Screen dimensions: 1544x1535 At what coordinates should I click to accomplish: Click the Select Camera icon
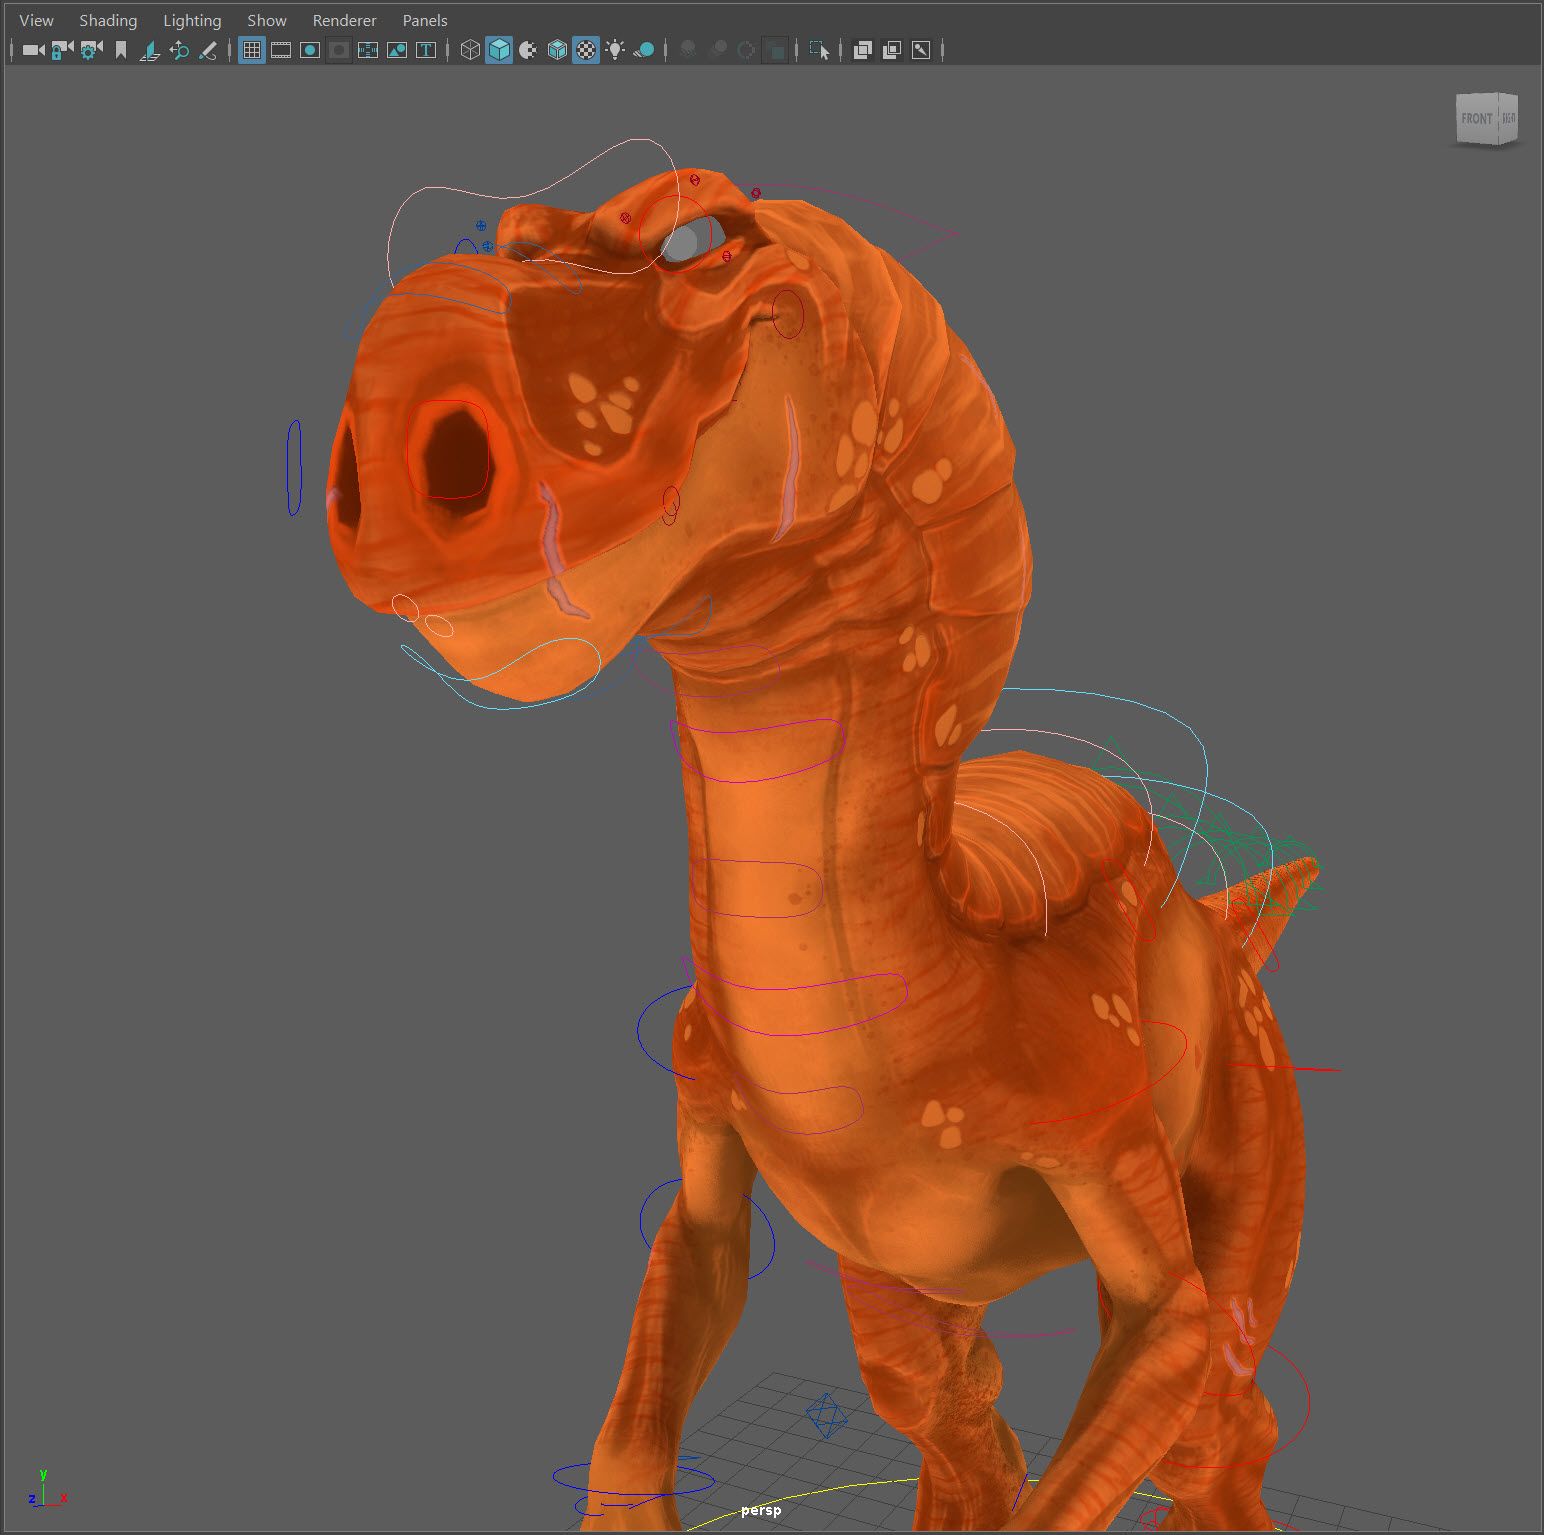coord(33,50)
